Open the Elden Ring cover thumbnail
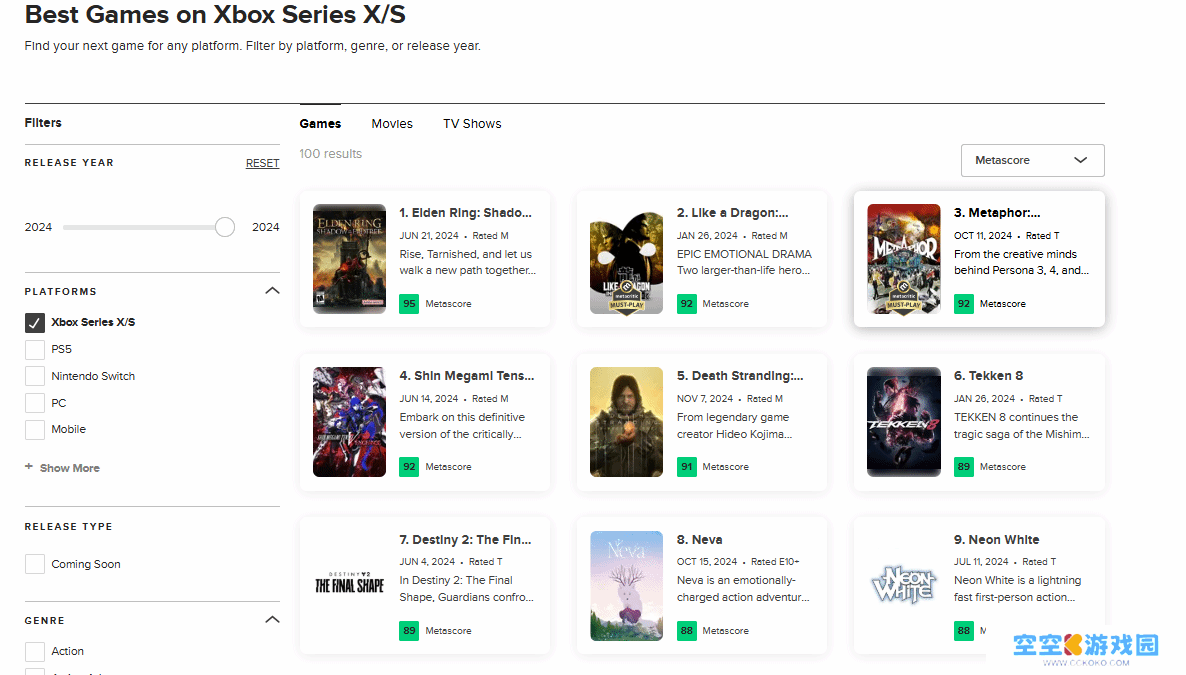This screenshot has width=1186, height=675. pos(349,259)
